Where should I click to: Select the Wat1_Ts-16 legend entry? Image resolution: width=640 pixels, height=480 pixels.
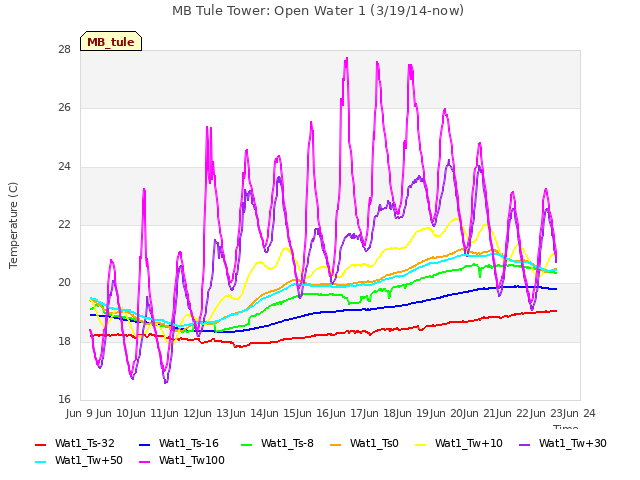(x=179, y=444)
